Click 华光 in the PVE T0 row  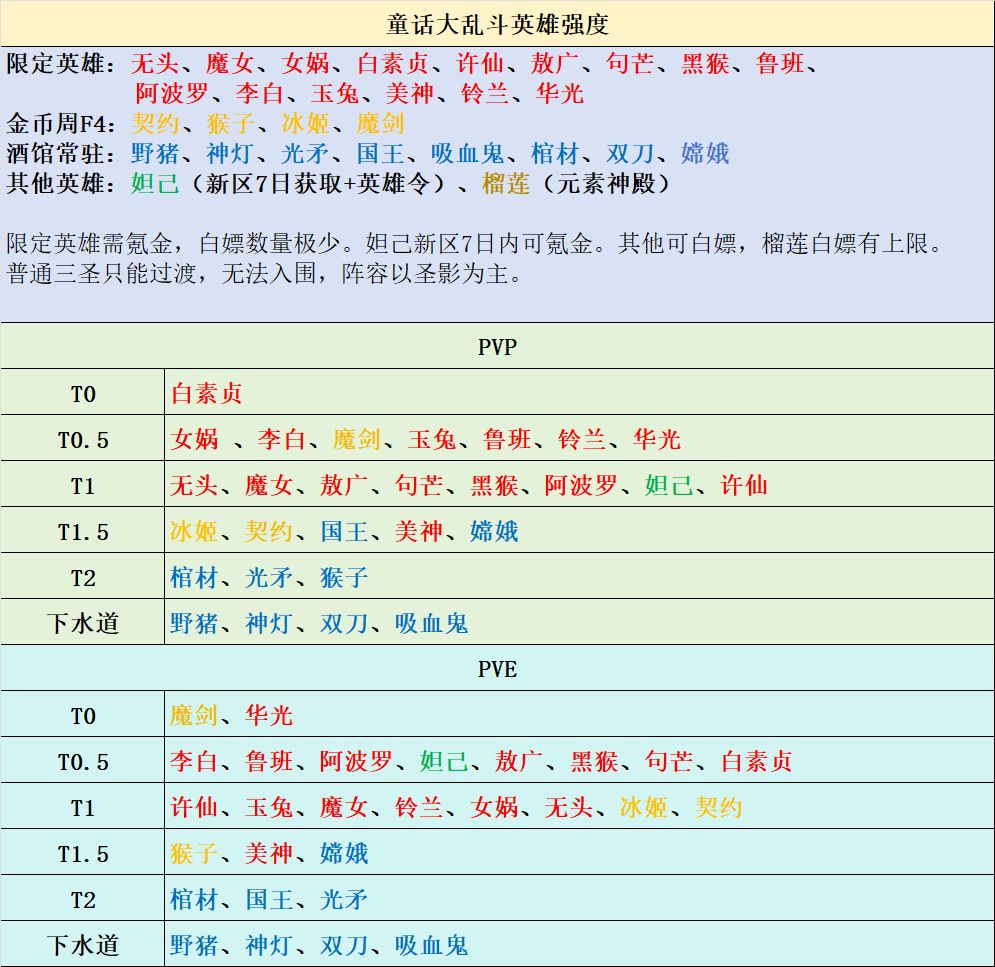click(269, 716)
